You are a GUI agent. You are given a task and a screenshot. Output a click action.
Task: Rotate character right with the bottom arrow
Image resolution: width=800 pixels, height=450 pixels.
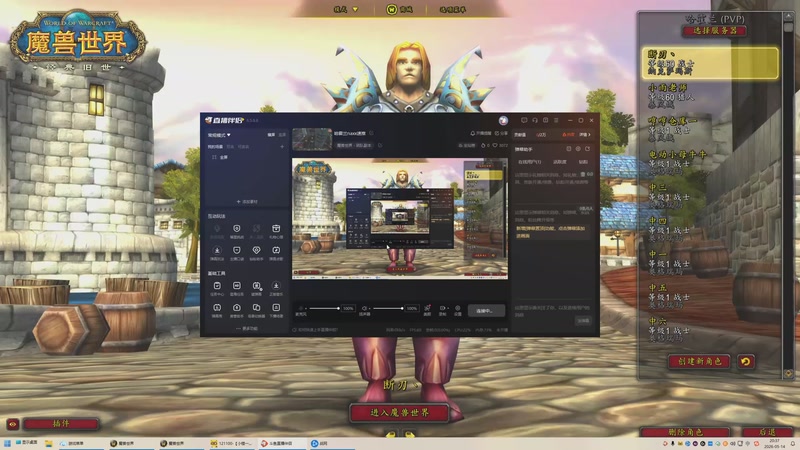click(x=409, y=434)
